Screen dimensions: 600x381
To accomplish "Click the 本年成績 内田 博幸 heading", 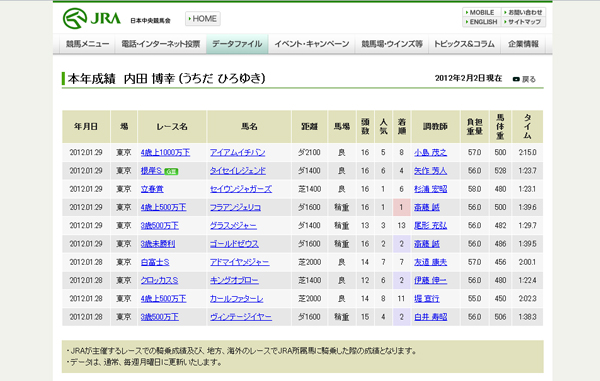I will click(x=166, y=79).
